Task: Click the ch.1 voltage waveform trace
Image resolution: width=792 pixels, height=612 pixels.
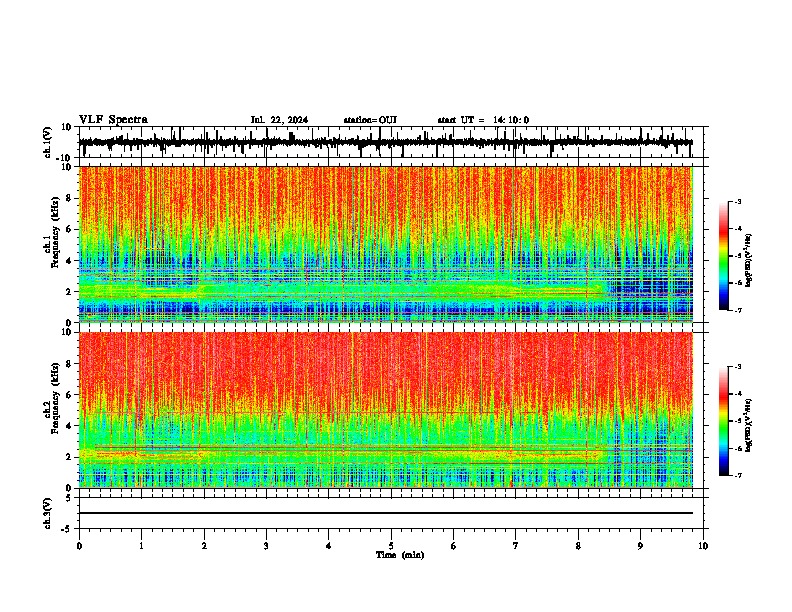Action: tap(385, 142)
